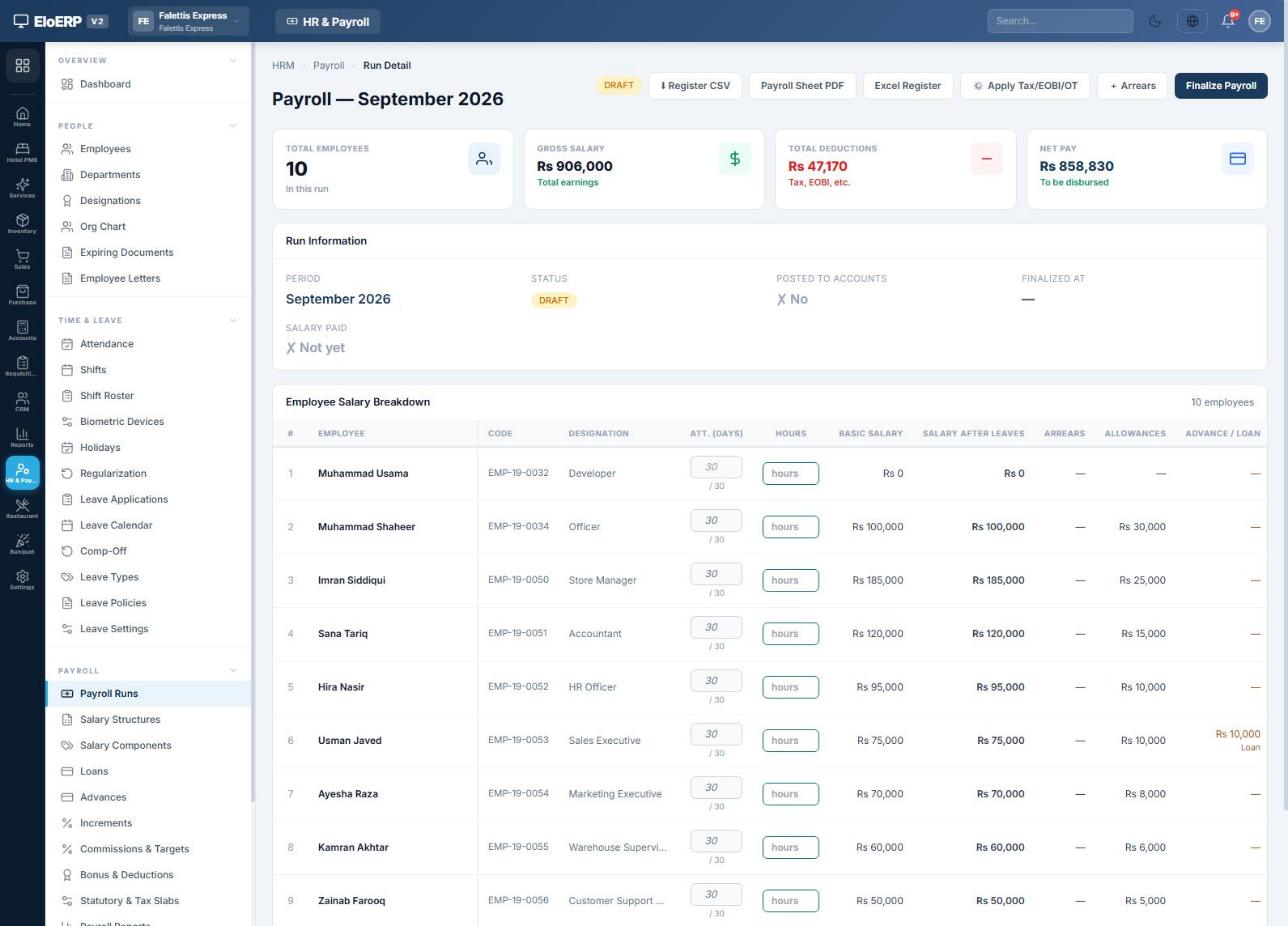The width and height of the screenshot is (1288, 926).
Task: Open the language globe icon
Action: click(1192, 21)
